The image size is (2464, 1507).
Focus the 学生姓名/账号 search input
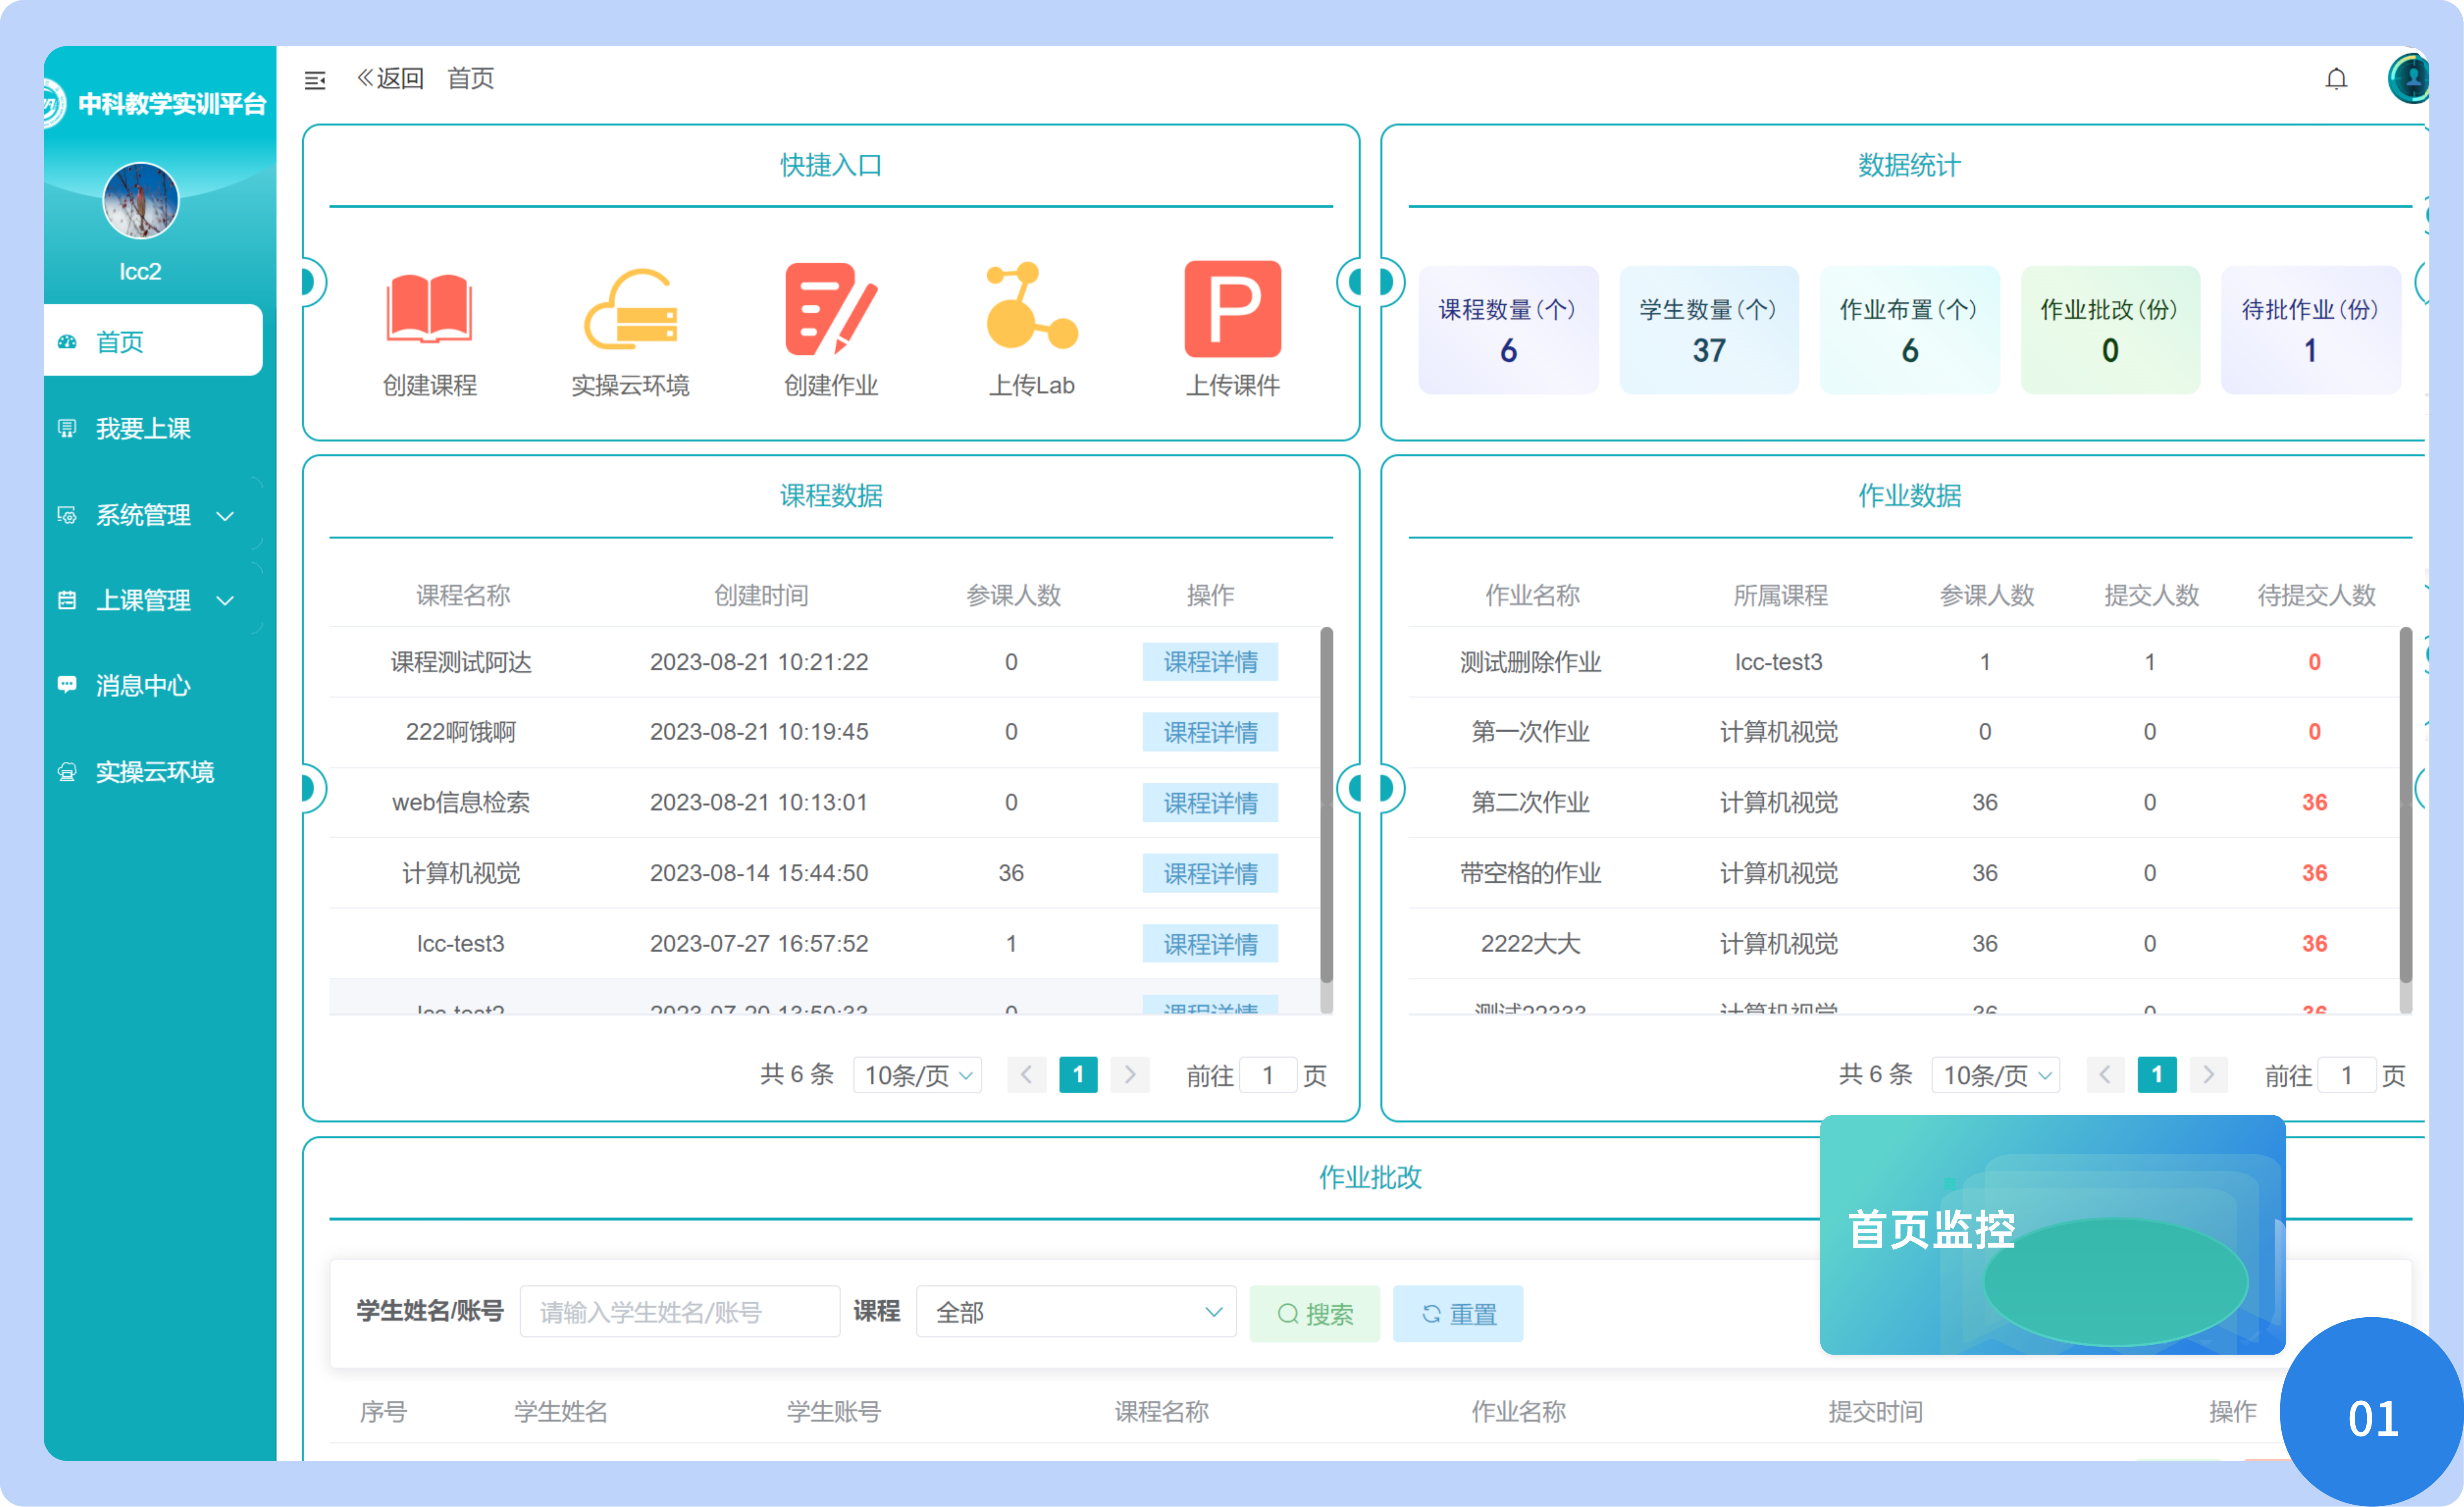pyautogui.click(x=680, y=1312)
